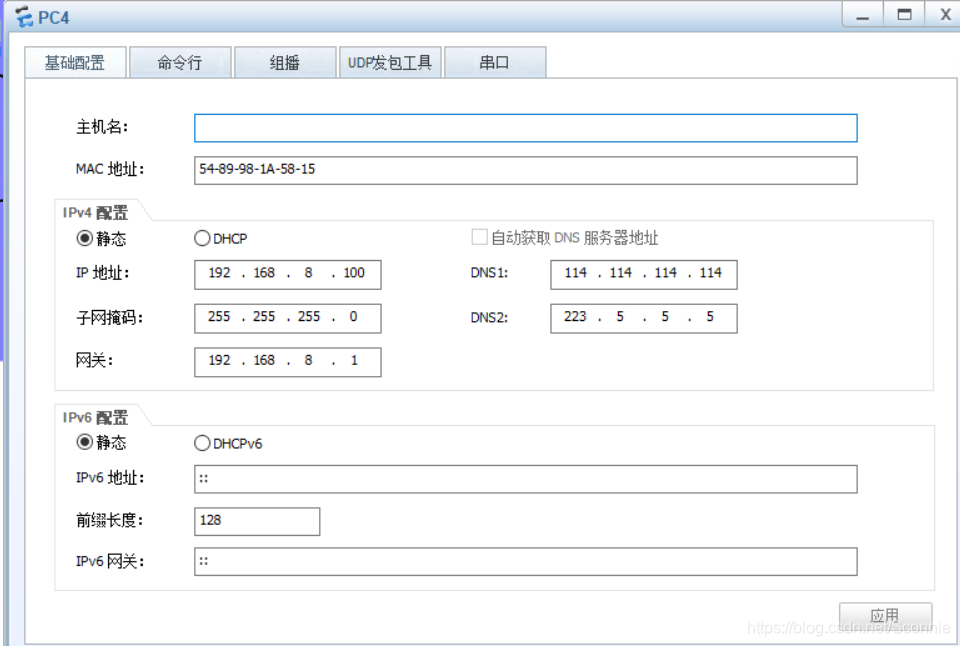Click the IPv6 配置 group label
The height and width of the screenshot is (646, 960).
click(x=96, y=418)
